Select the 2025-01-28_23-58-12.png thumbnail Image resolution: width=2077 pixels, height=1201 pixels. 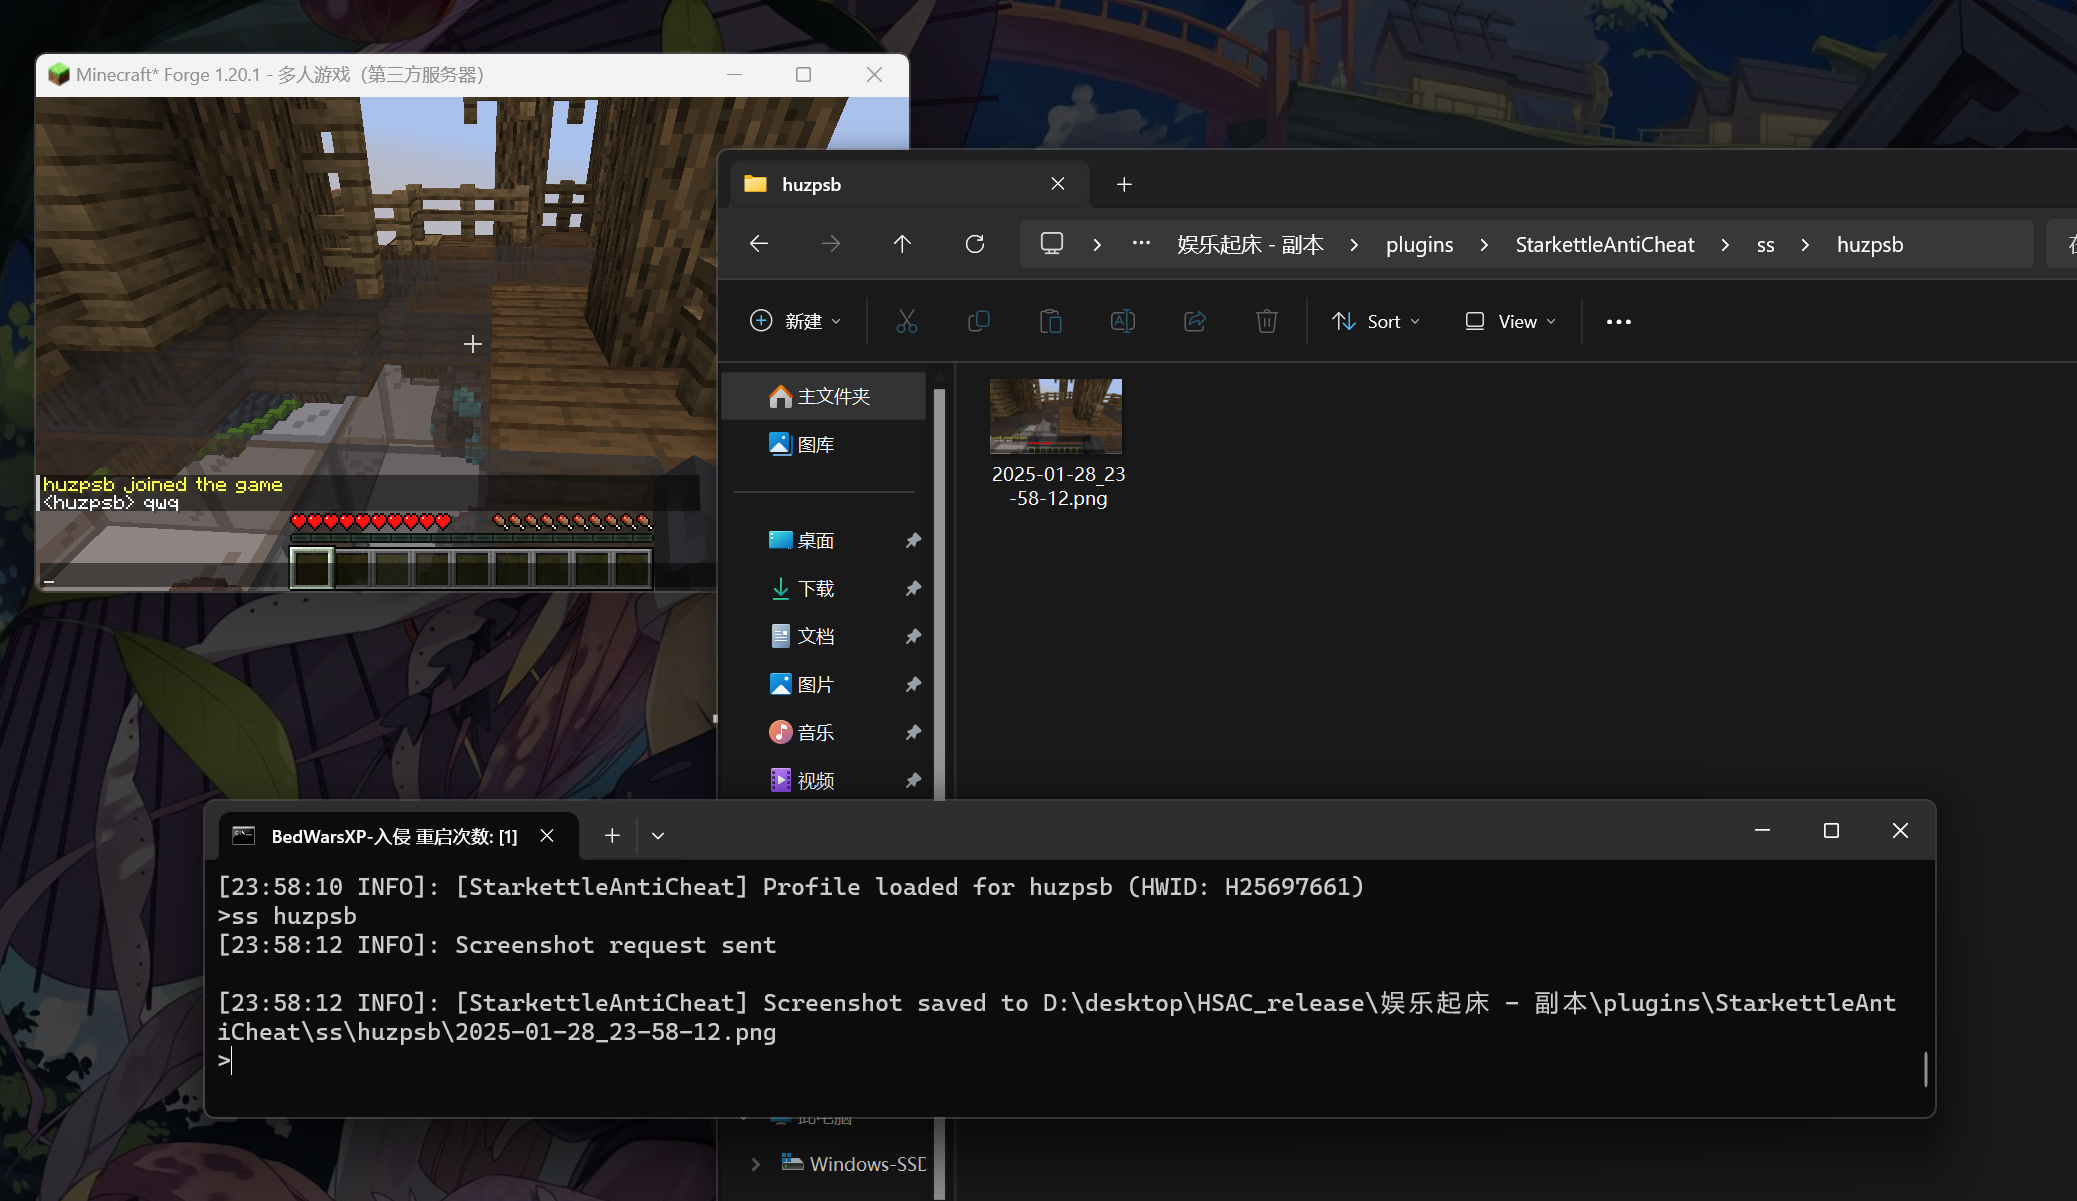[x=1056, y=416]
